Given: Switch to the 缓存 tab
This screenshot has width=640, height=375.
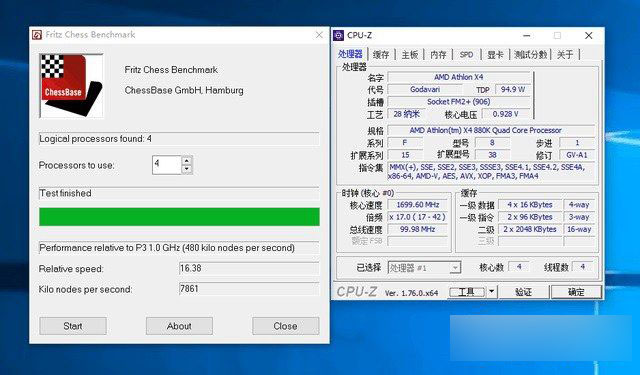Looking at the screenshot, I should [x=381, y=55].
